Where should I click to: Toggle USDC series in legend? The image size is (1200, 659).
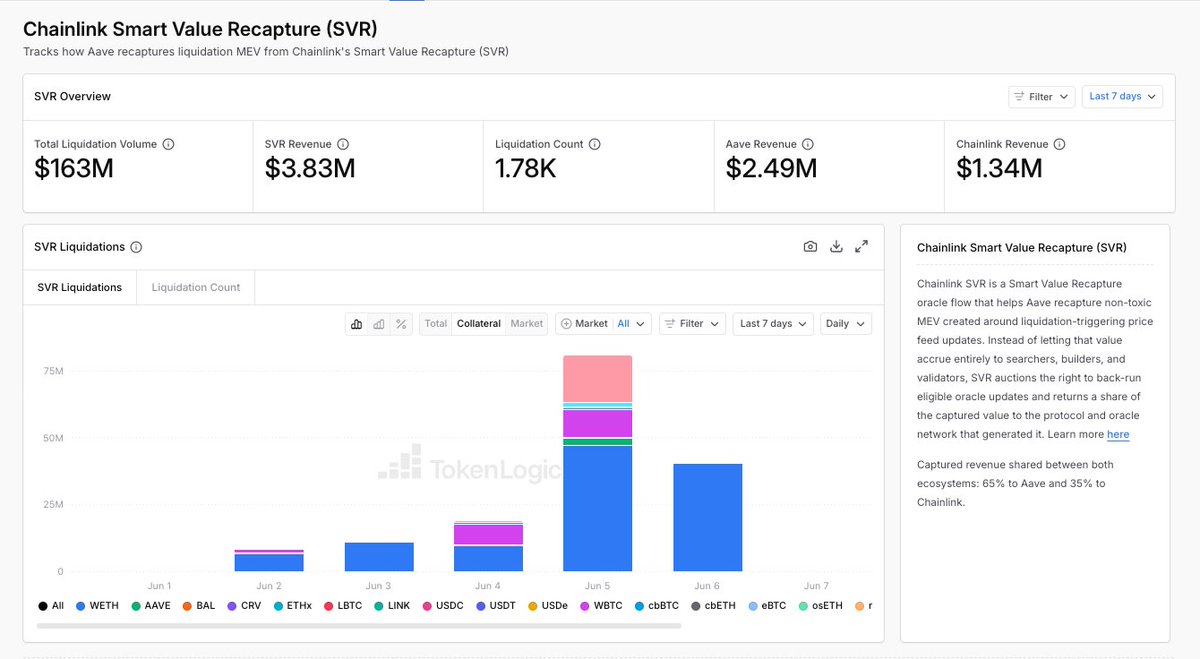click(x=444, y=606)
